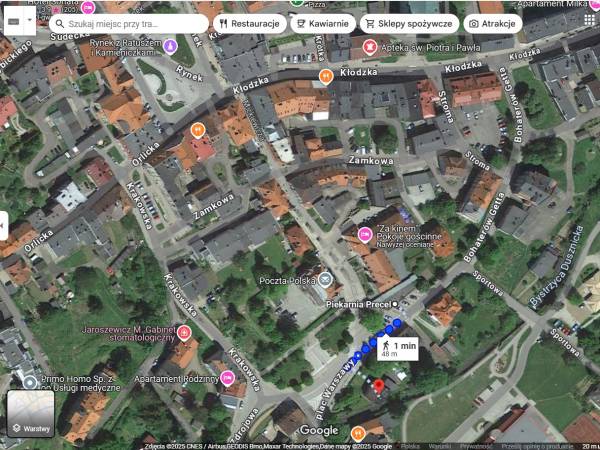Click the Apartament Rodzinny hotel pin
Viewport: 600px width, 450px height.
(x=228, y=377)
